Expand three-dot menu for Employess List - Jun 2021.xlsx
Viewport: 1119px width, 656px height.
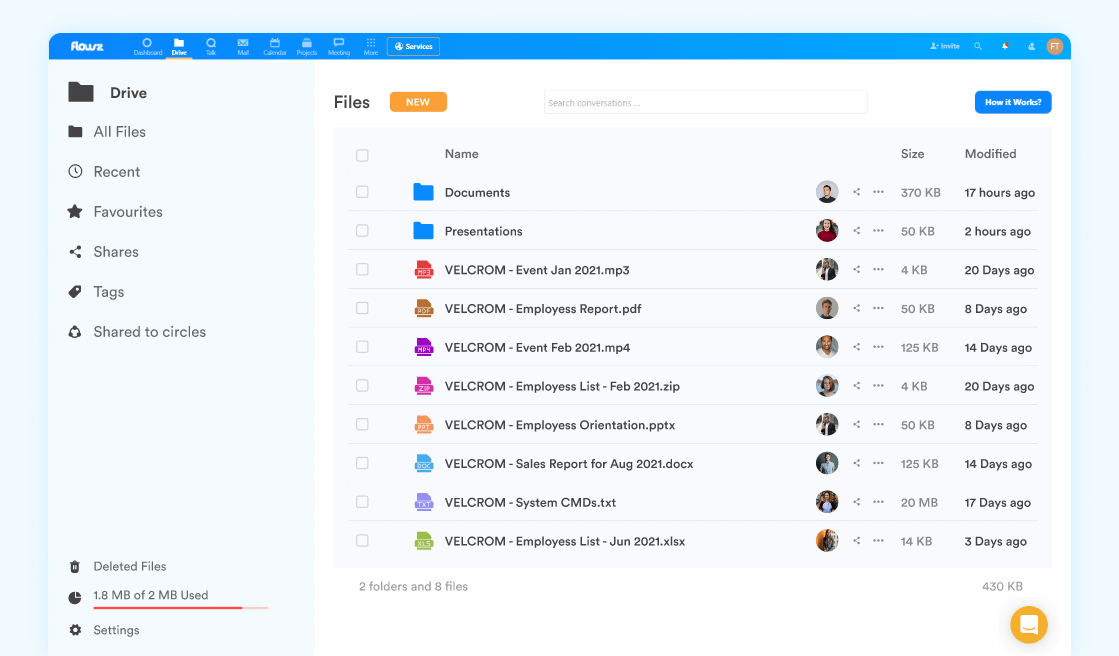pos(879,540)
